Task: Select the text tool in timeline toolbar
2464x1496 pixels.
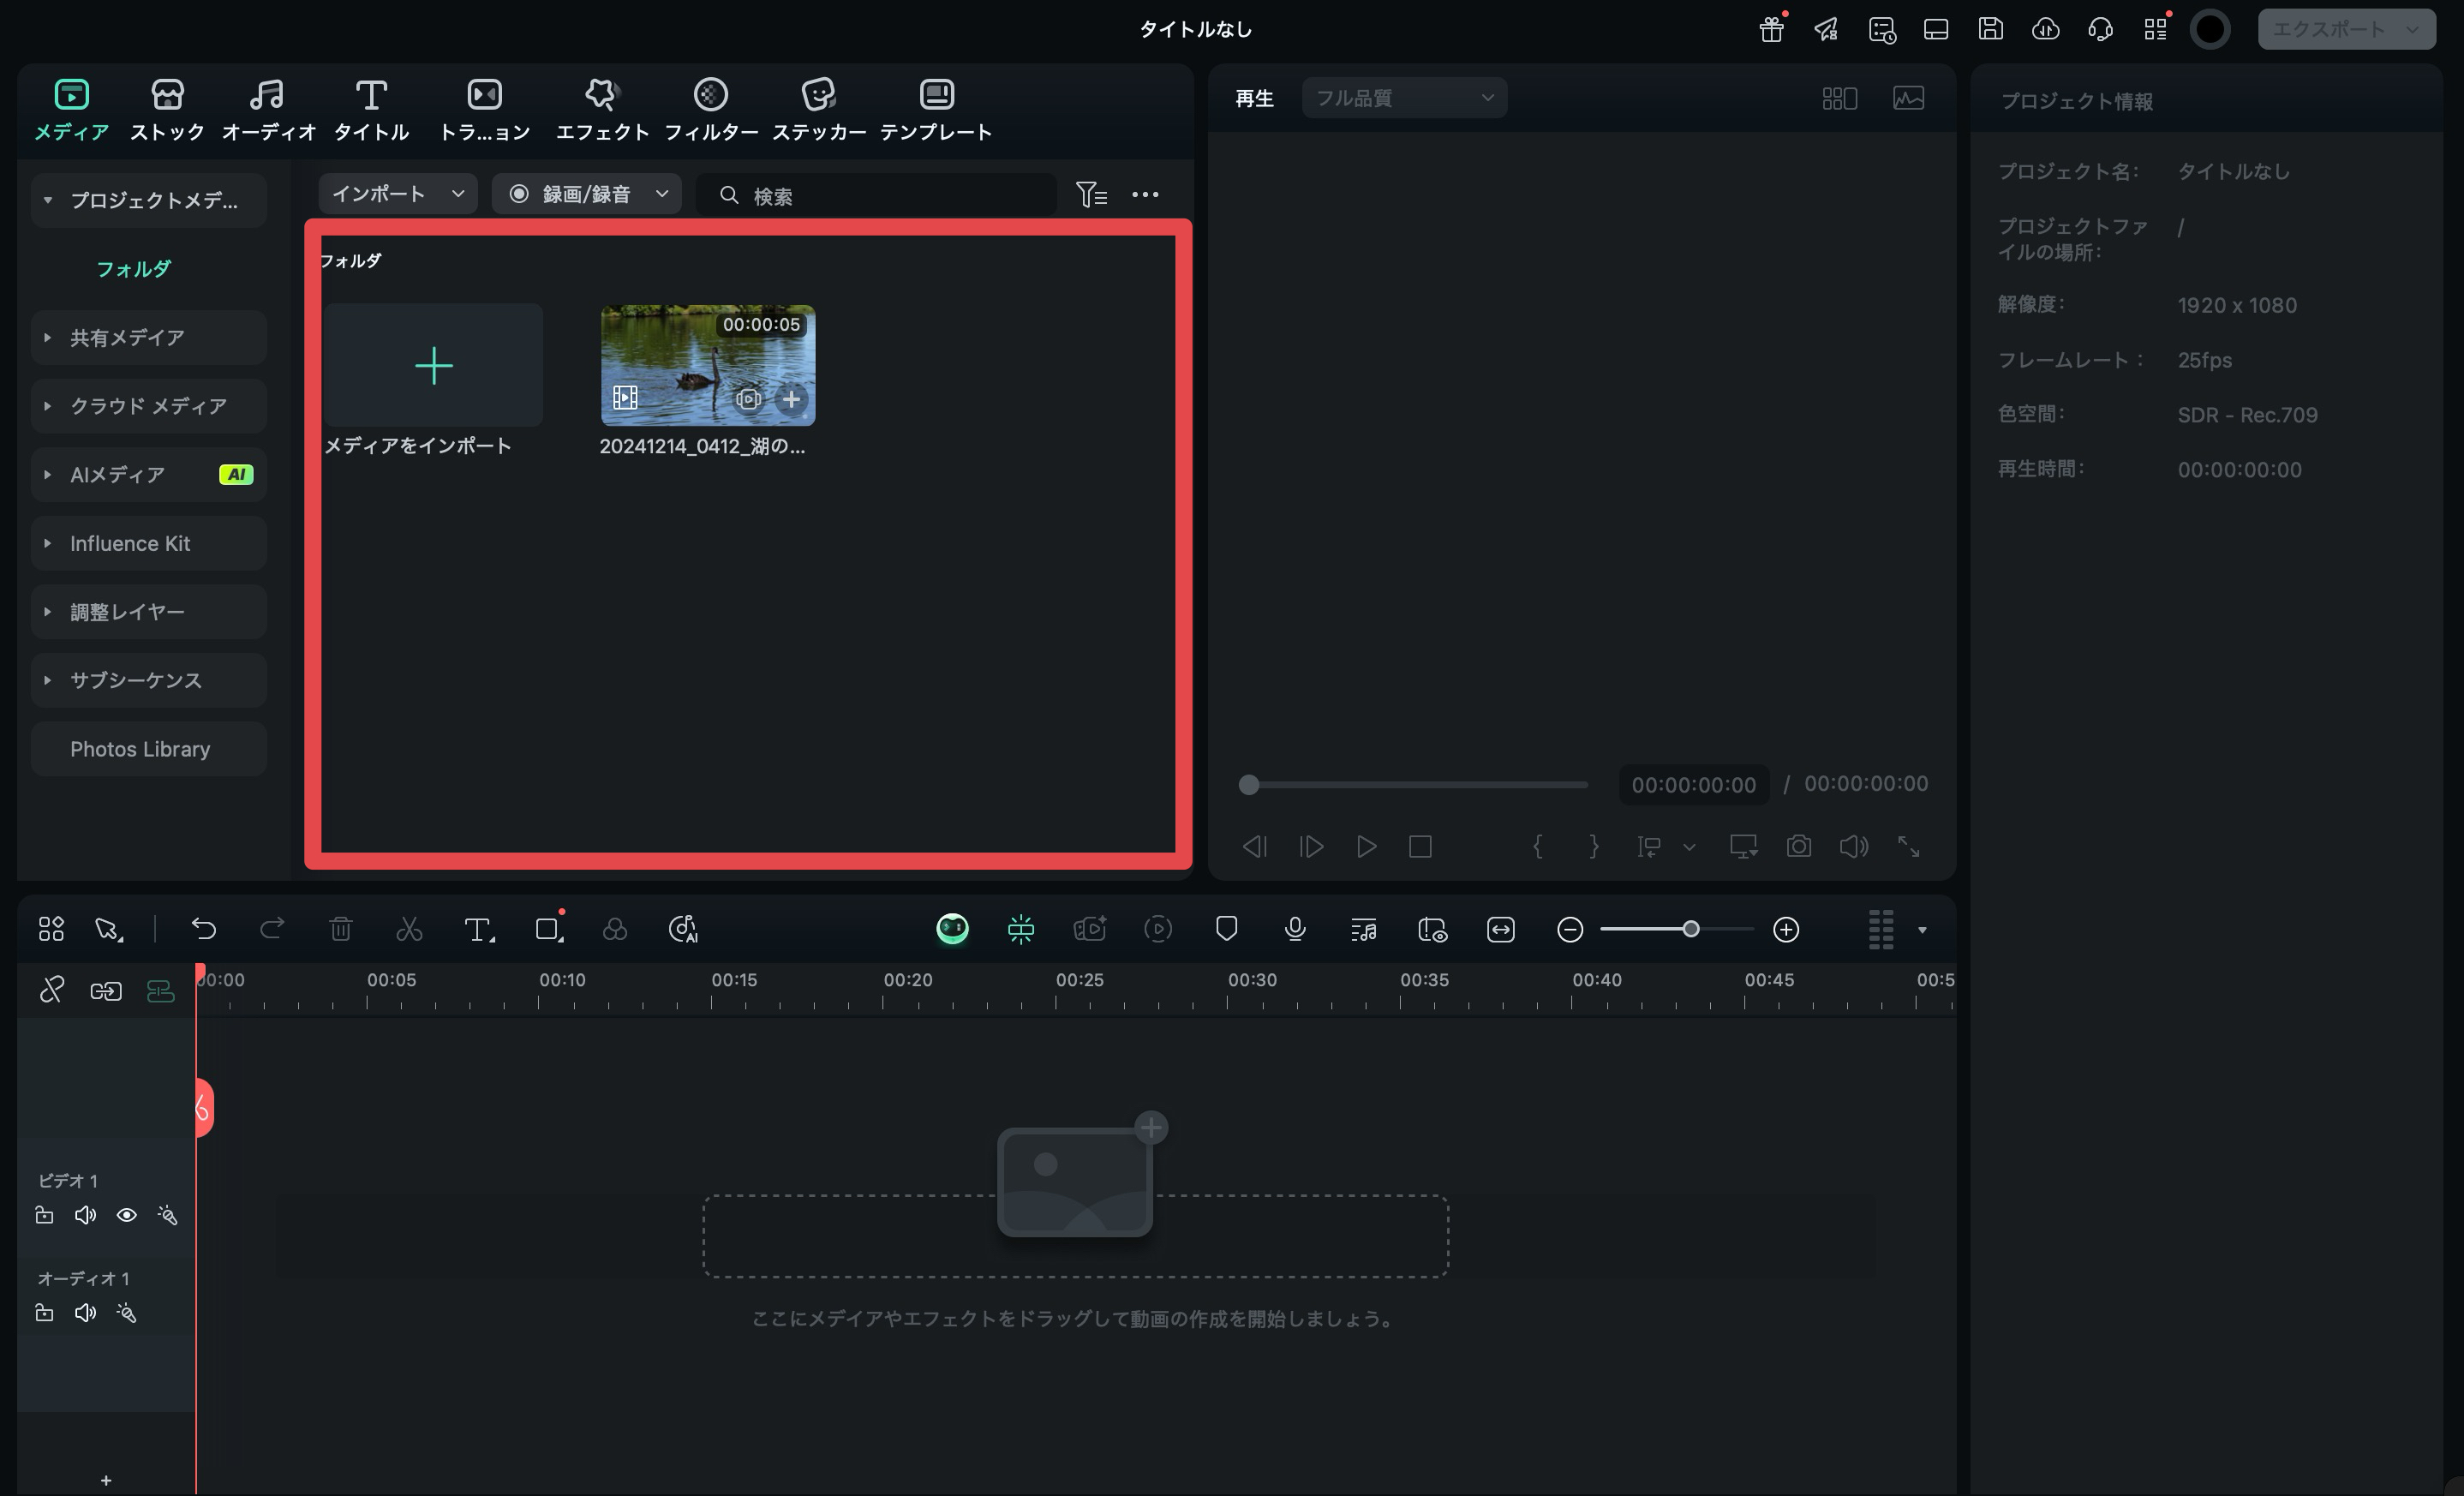Action: coord(479,929)
